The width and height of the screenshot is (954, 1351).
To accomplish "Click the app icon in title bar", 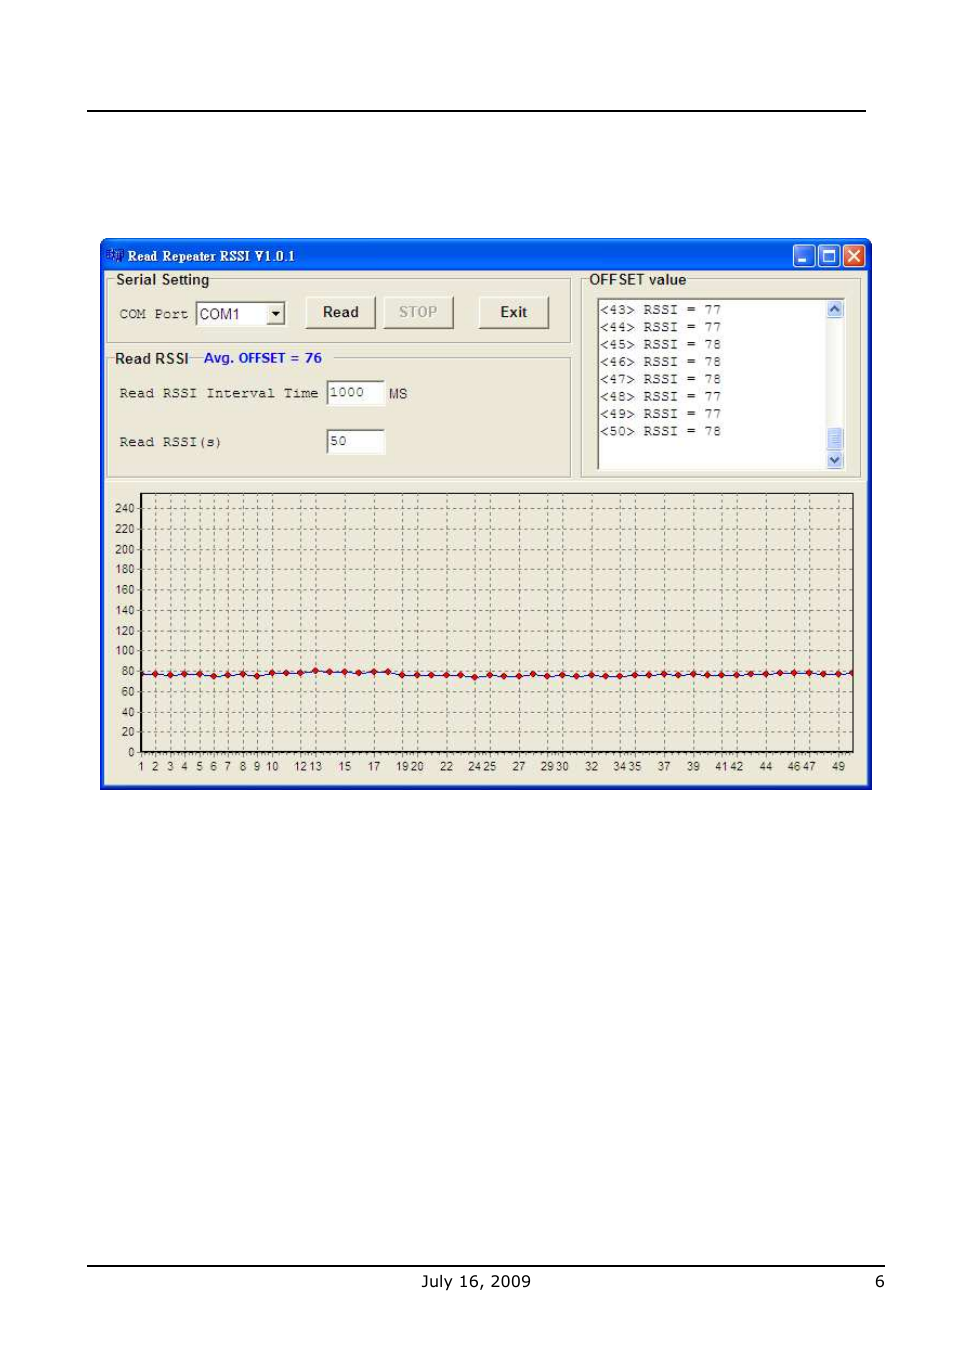I will (x=115, y=255).
